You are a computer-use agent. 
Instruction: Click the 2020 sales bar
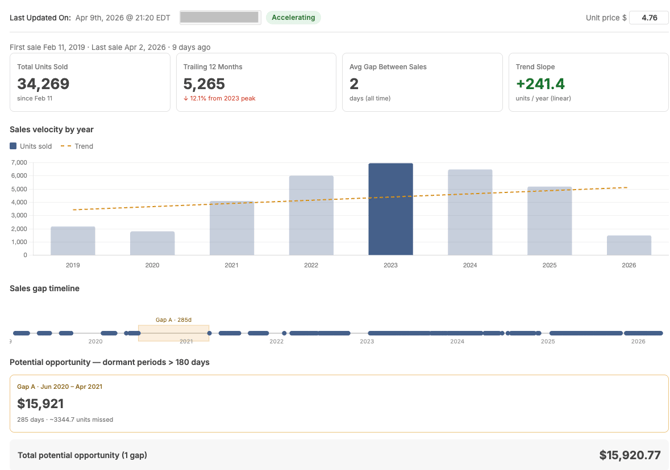click(x=152, y=243)
